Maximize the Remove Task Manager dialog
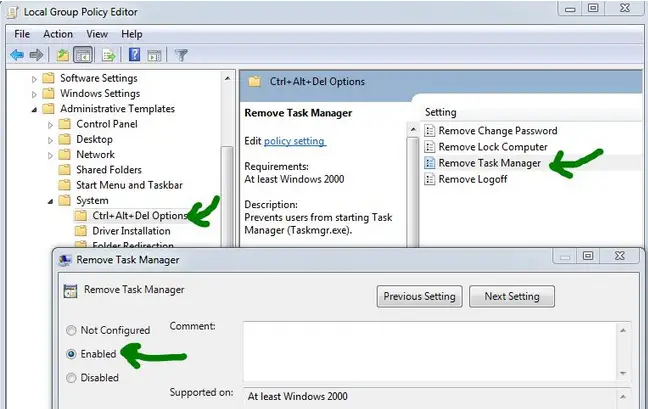648x409 pixels. point(588,256)
